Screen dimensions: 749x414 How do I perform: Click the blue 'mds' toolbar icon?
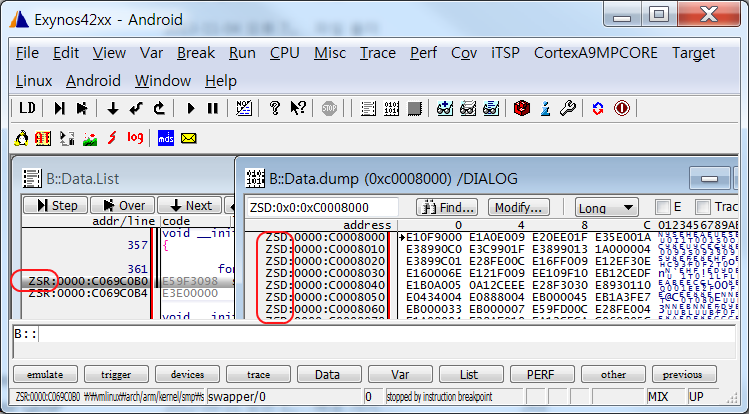tap(166, 138)
